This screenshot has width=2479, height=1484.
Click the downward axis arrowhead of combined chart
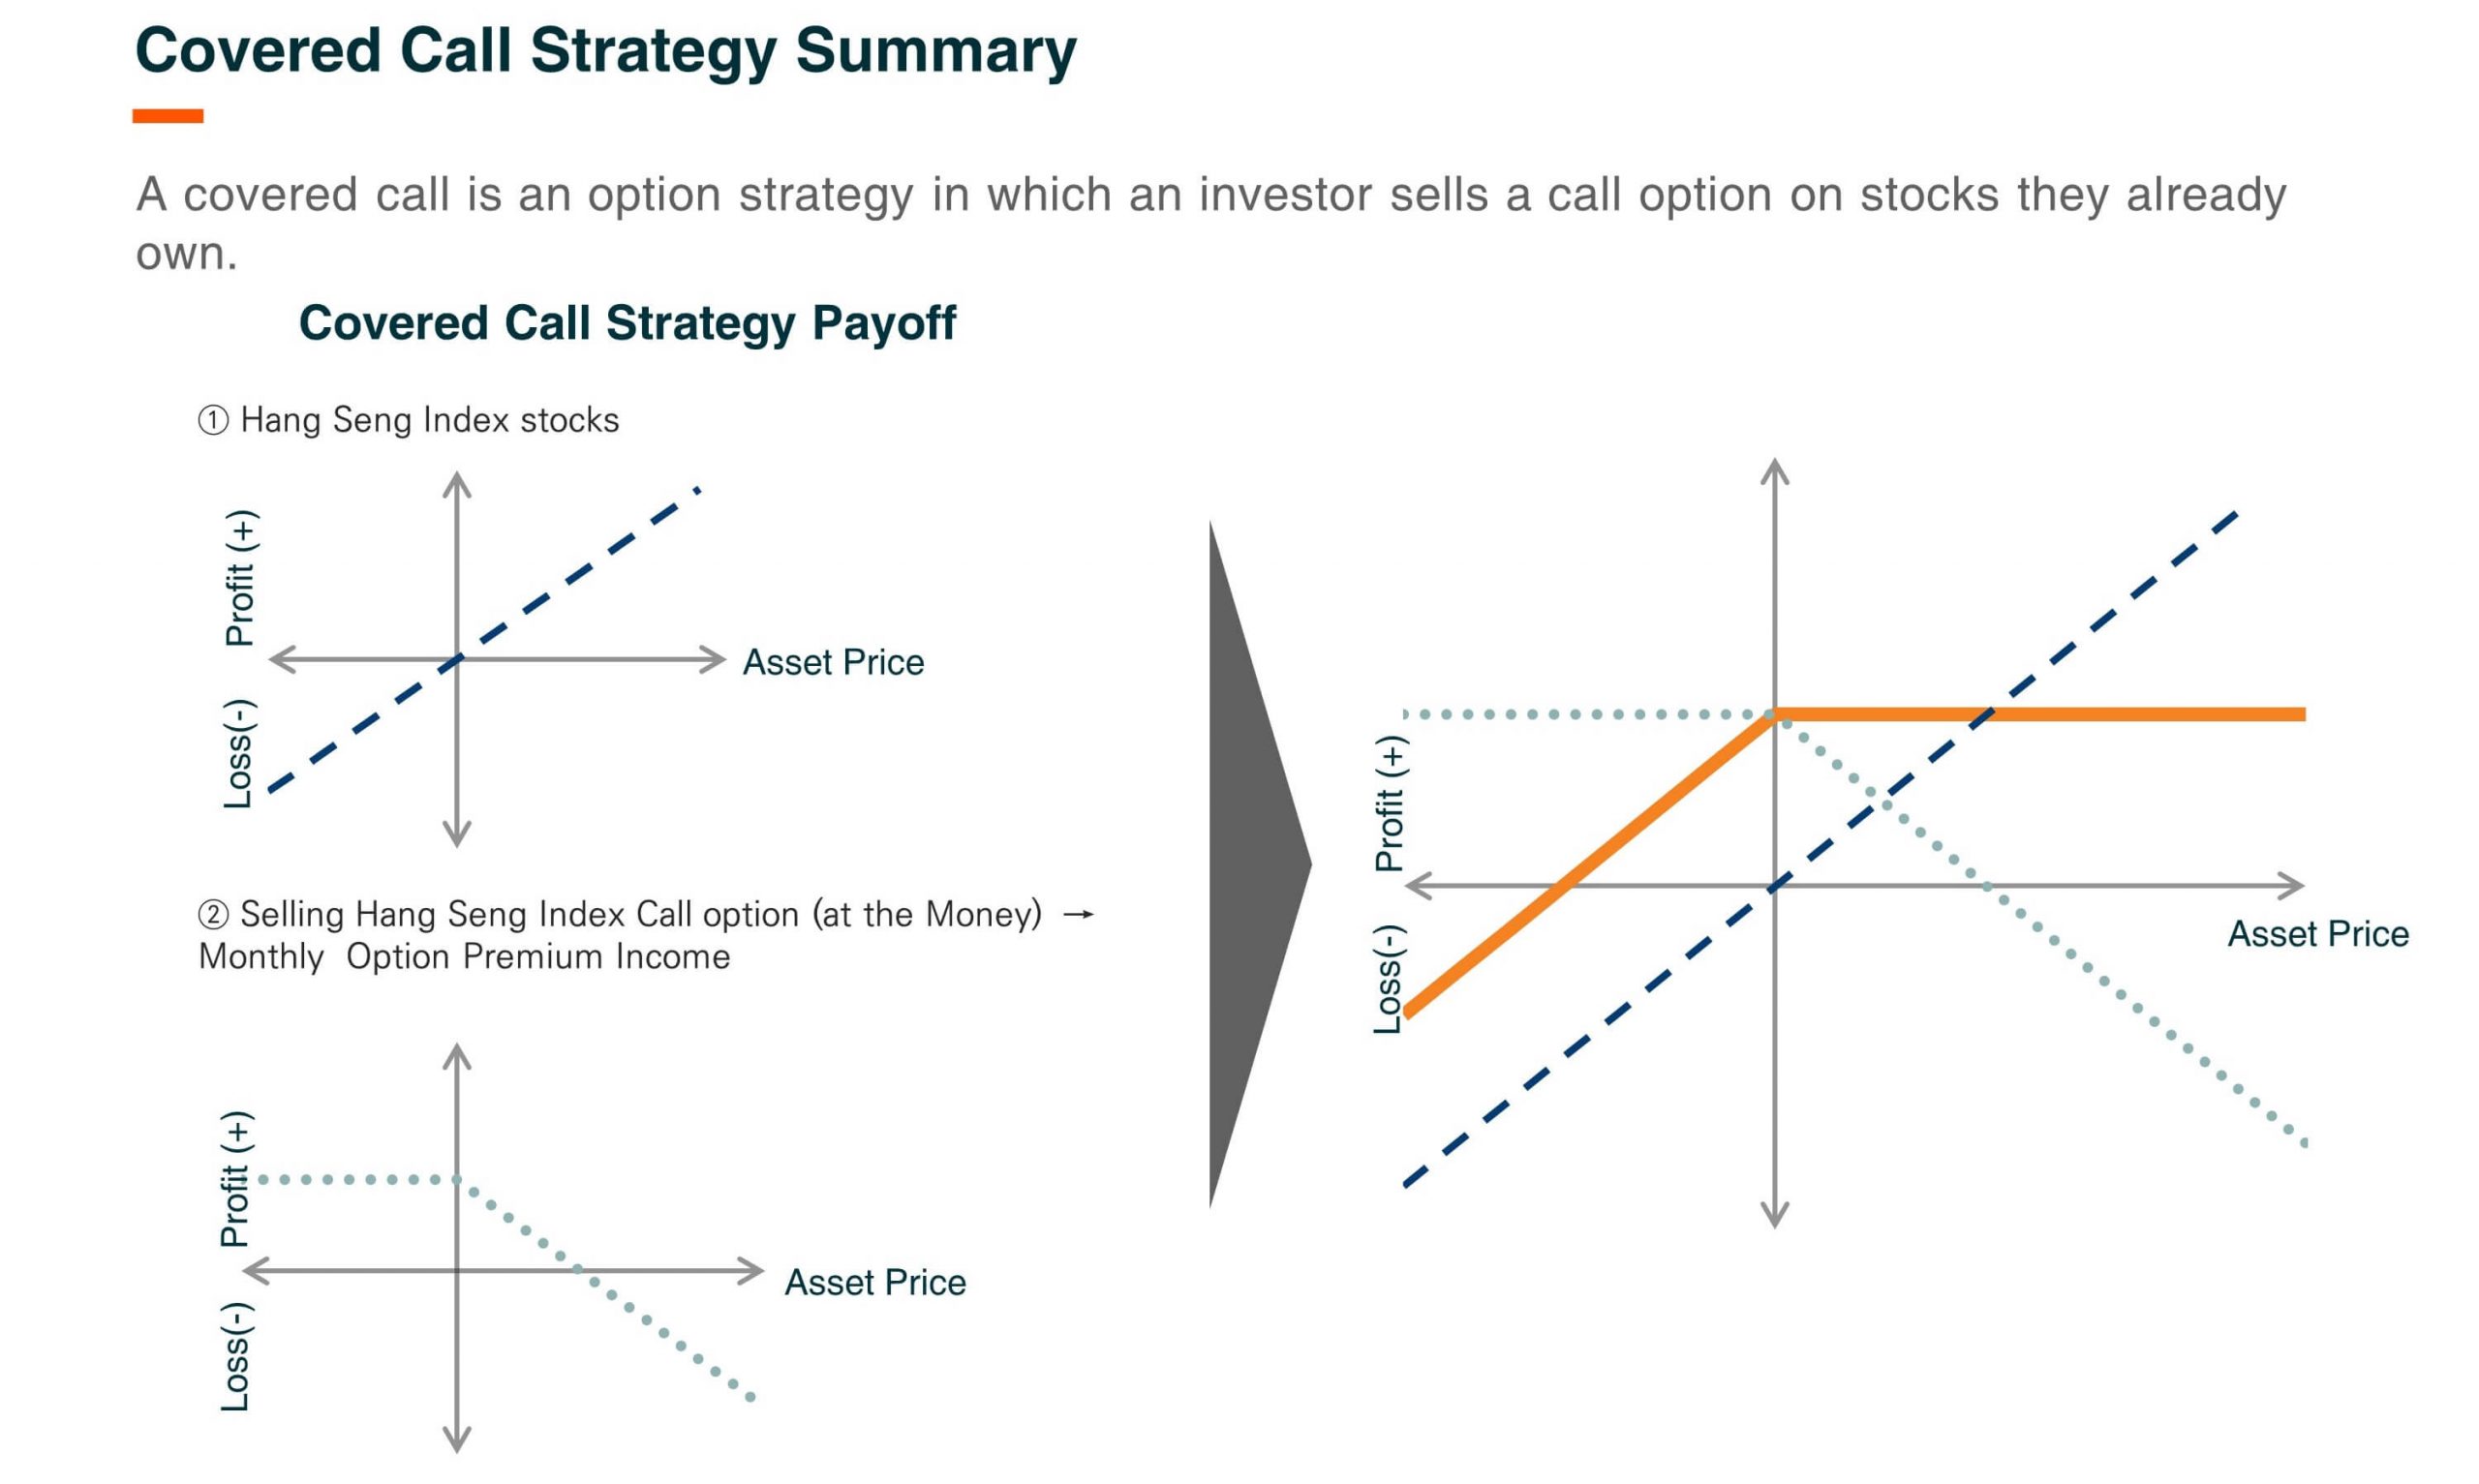[1775, 1213]
